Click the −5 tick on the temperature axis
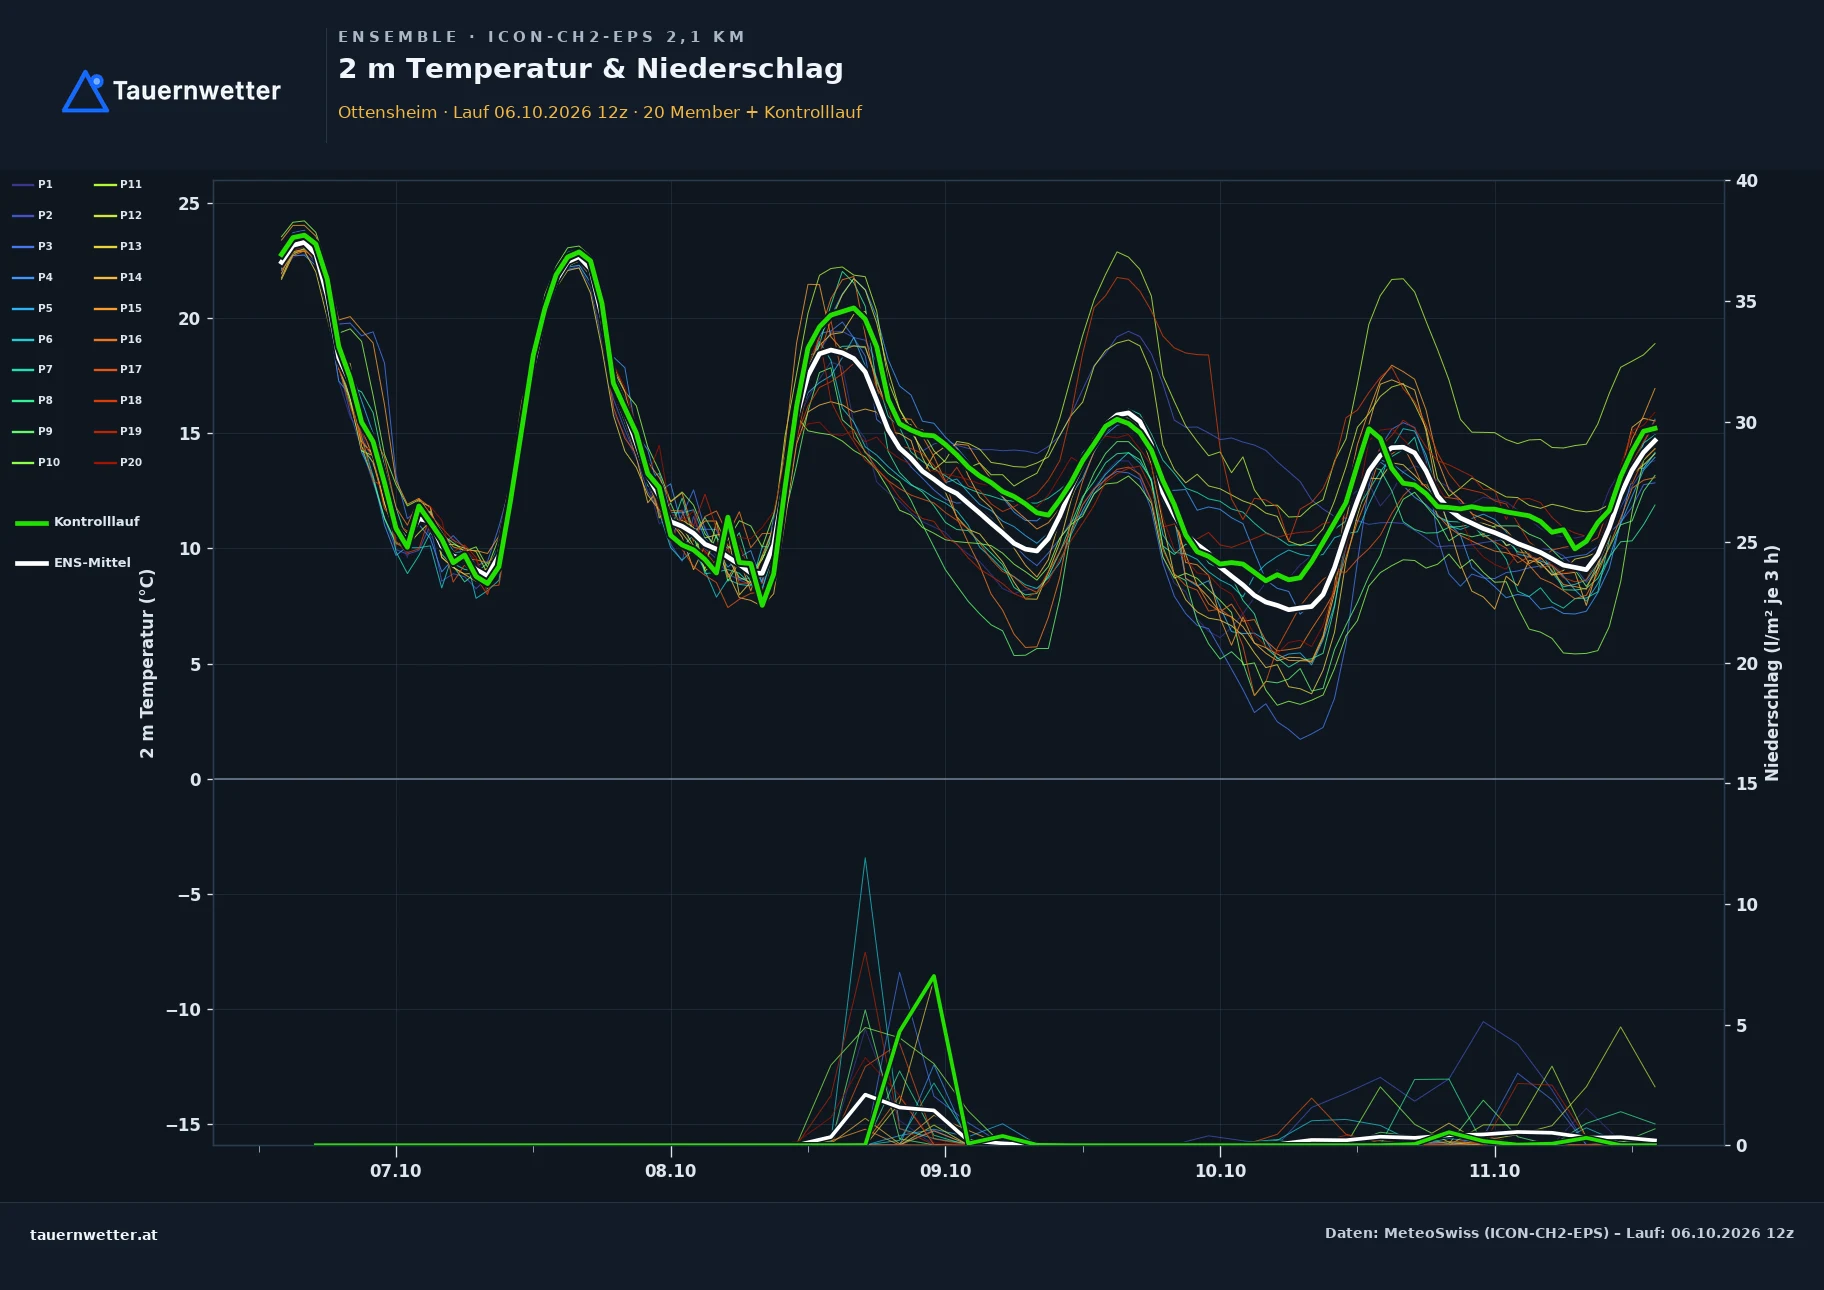Image resolution: width=1824 pixels, height=1290 pixels. (x=189, y=895)
